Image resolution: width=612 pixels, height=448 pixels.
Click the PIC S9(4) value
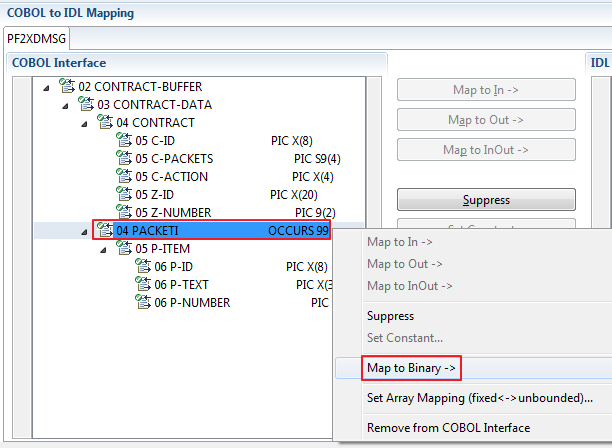317,158
